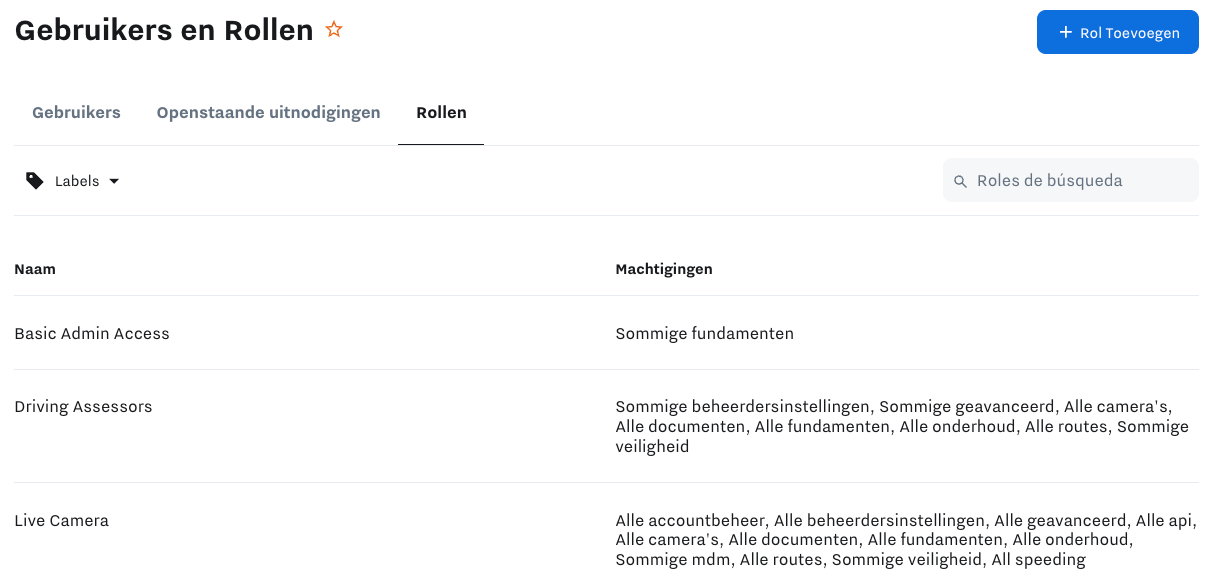Select the Rollen tab

(x=441, y=112)
